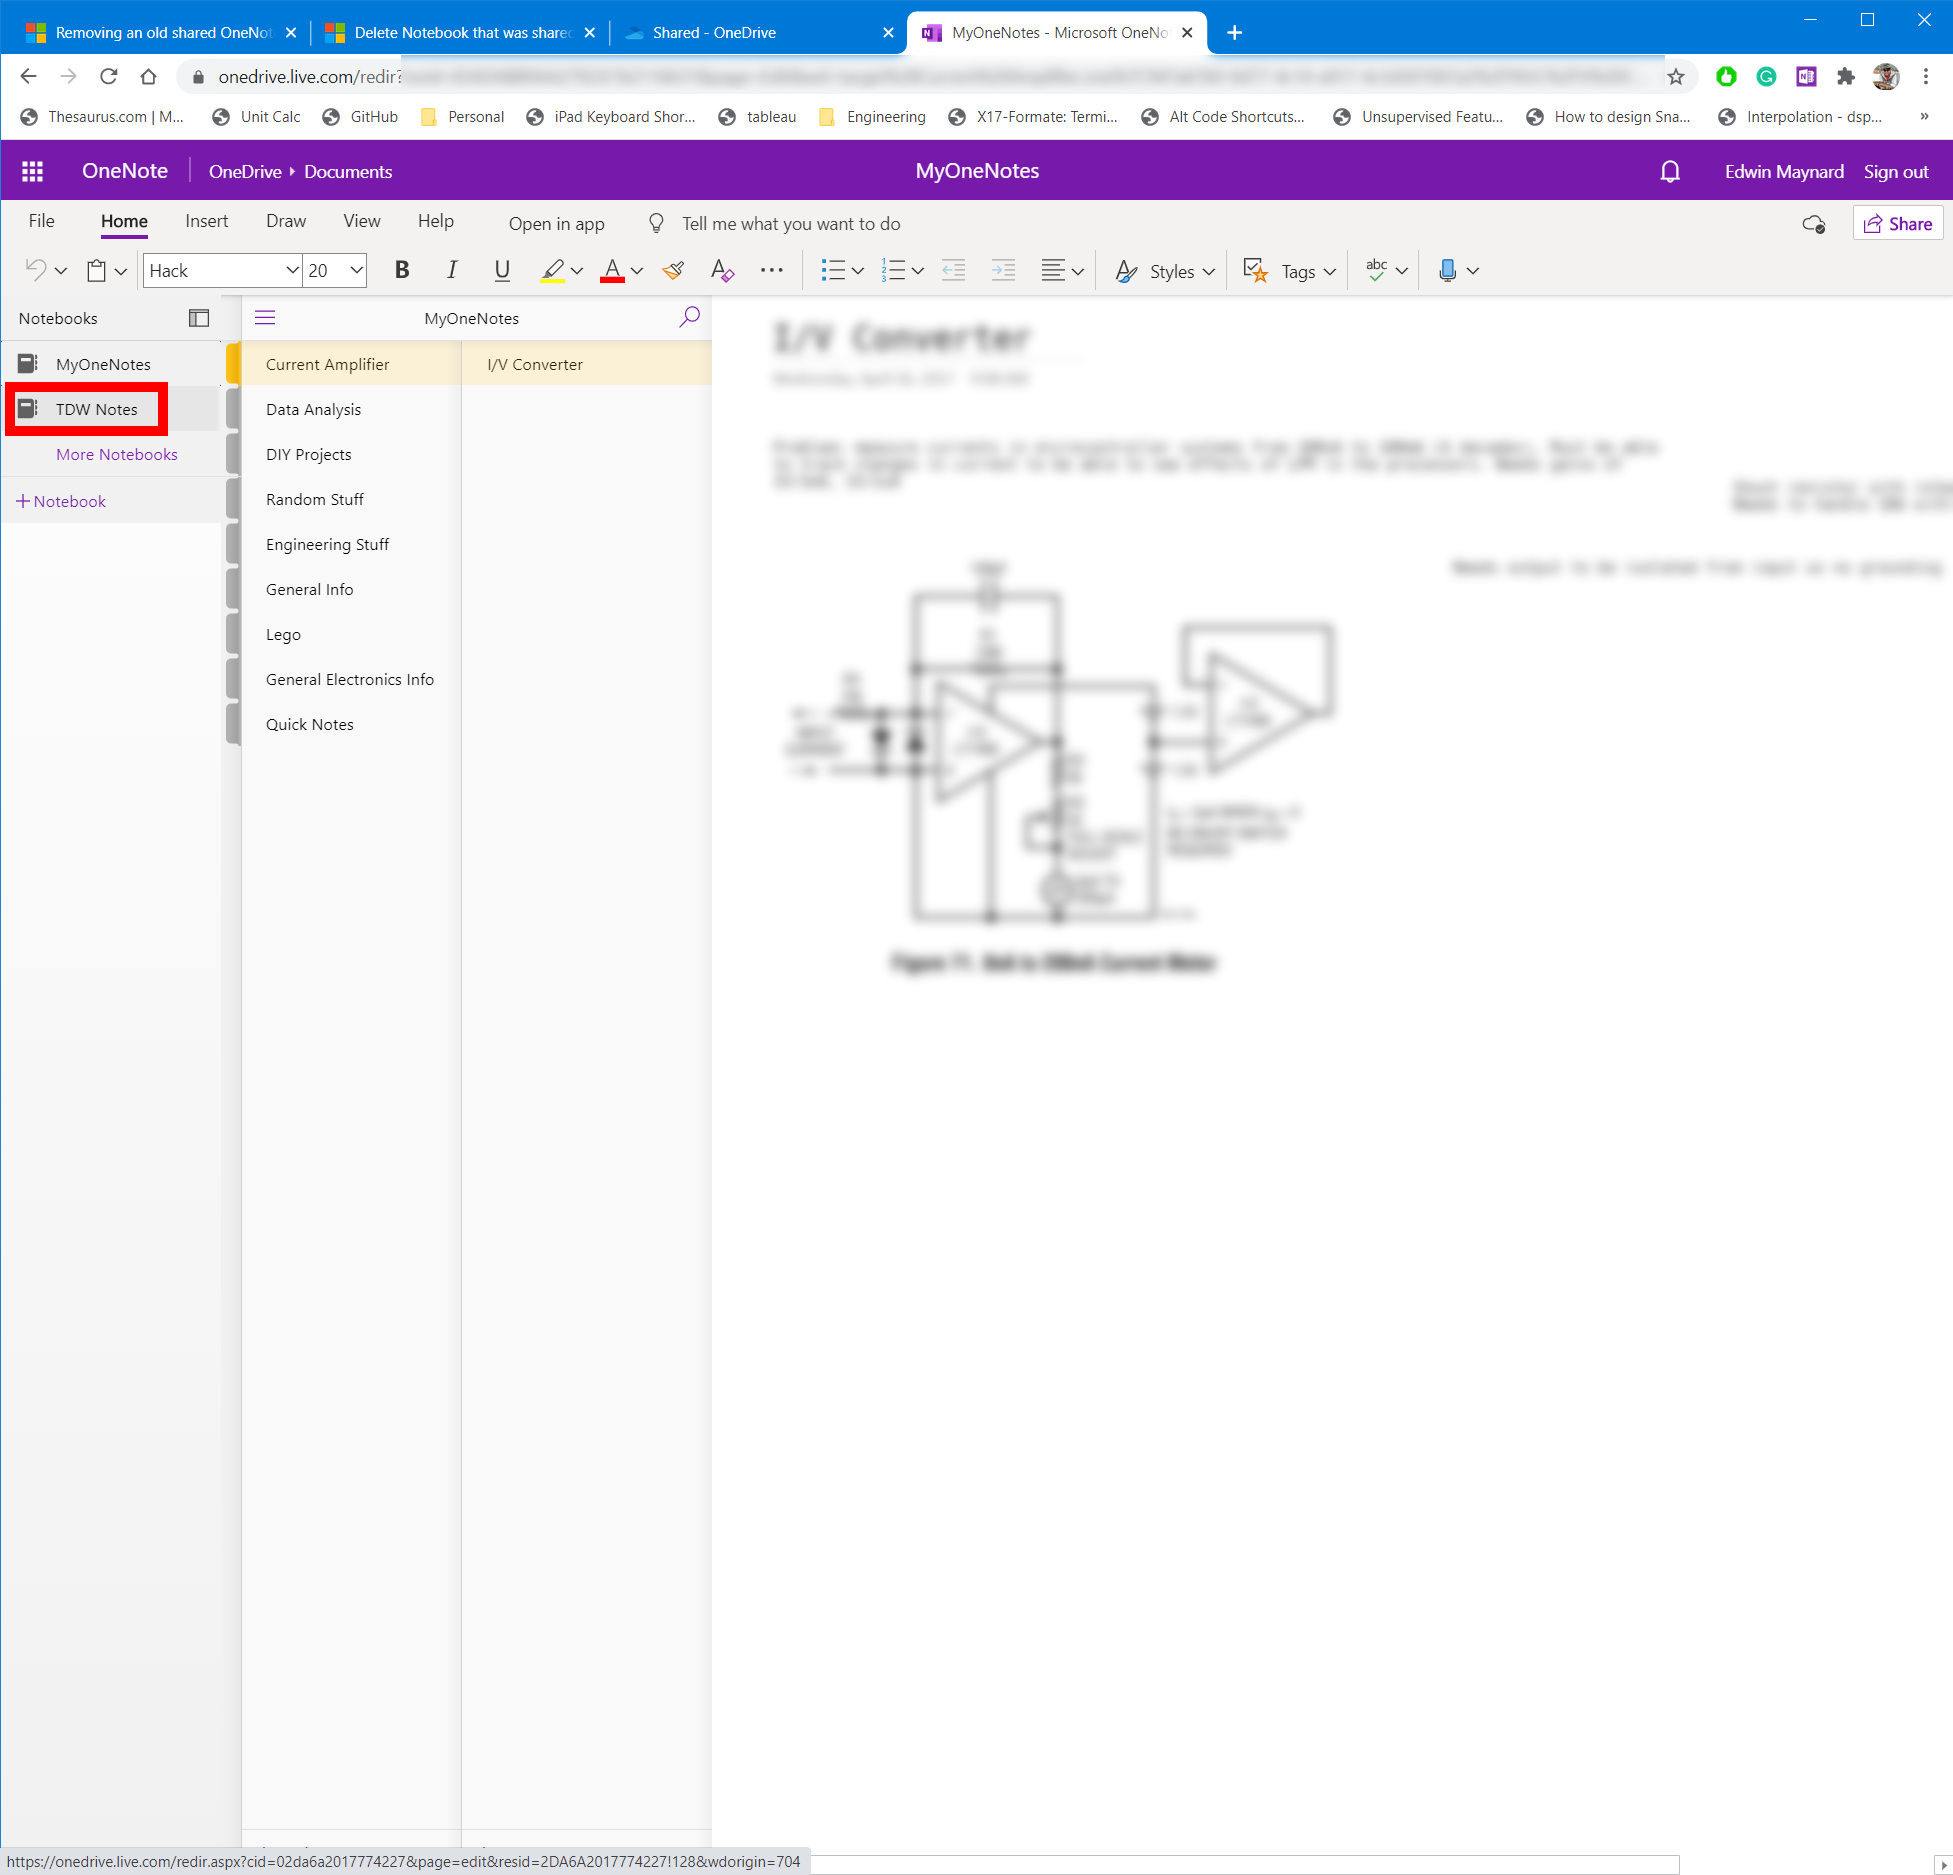Open the Styles dropdown
This screenshot has height=1875, width=1953.
point(1165,271)
